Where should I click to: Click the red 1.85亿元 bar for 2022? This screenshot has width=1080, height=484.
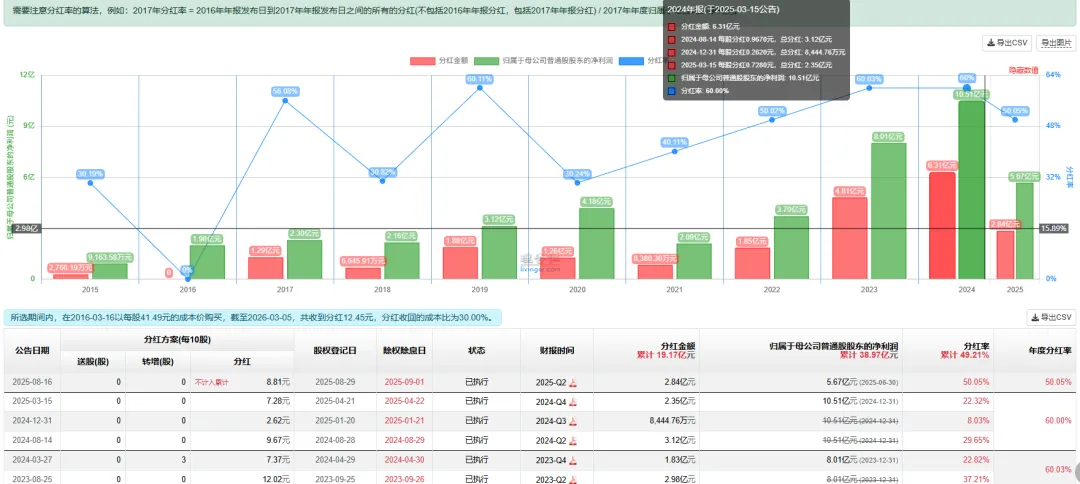coord(752,263)
